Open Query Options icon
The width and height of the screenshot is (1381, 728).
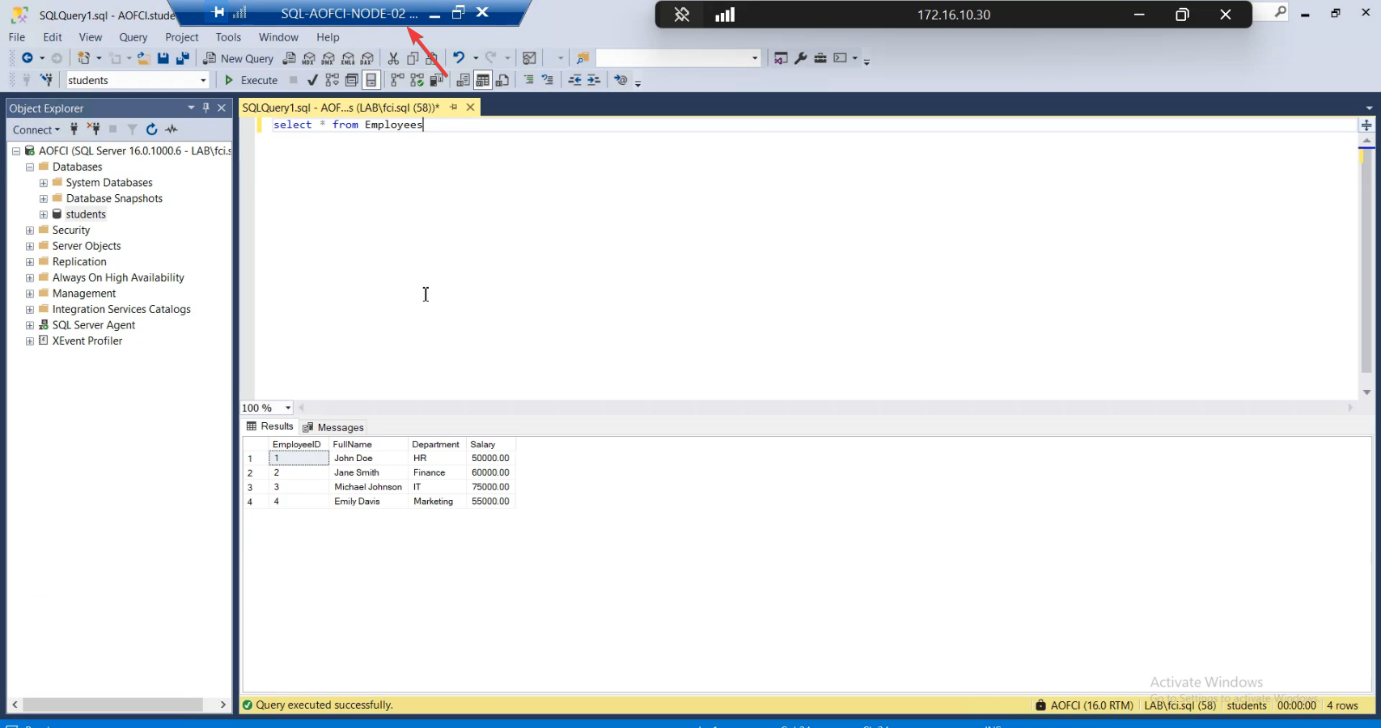[x=351, y=80]
